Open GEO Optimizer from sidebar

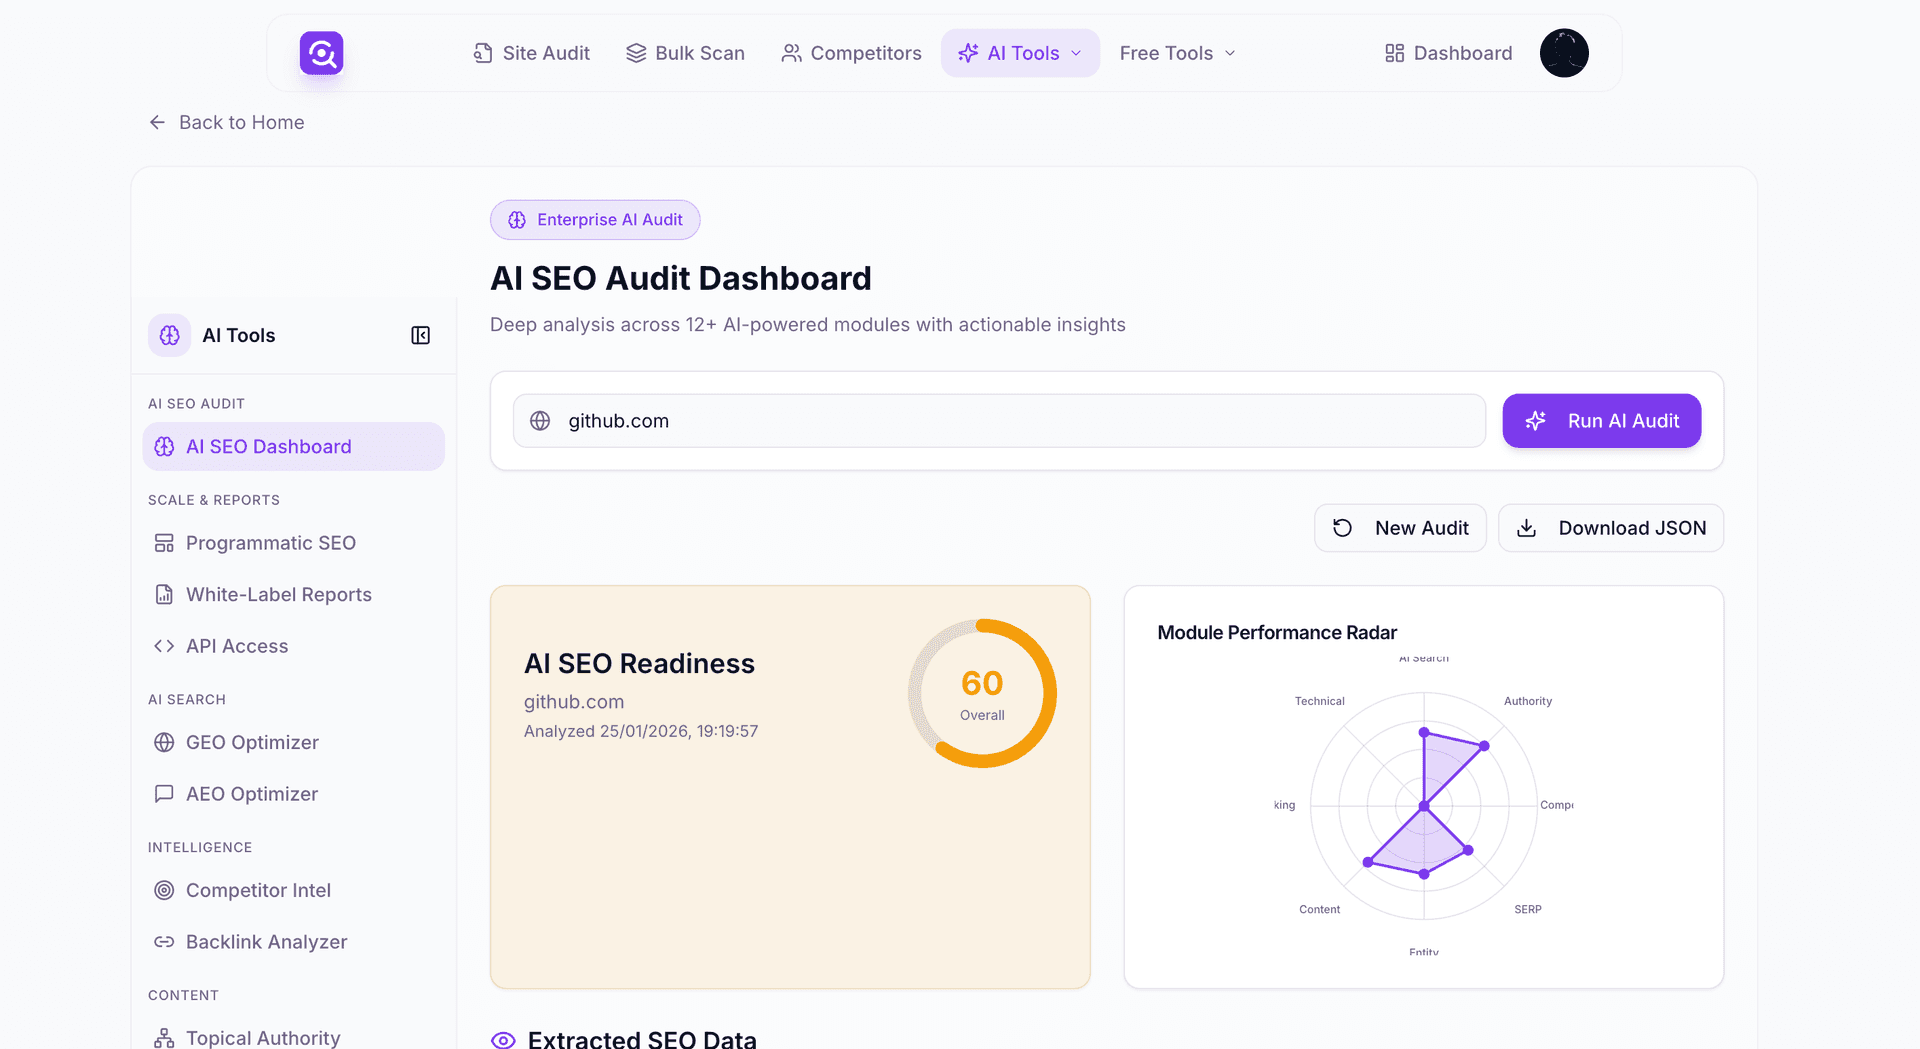[x=251, y=742]
